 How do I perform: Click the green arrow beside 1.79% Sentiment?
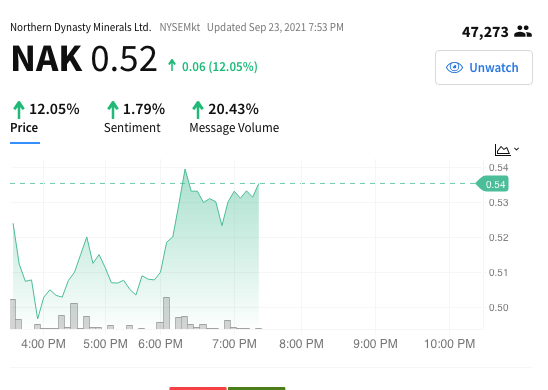[113, 110]
